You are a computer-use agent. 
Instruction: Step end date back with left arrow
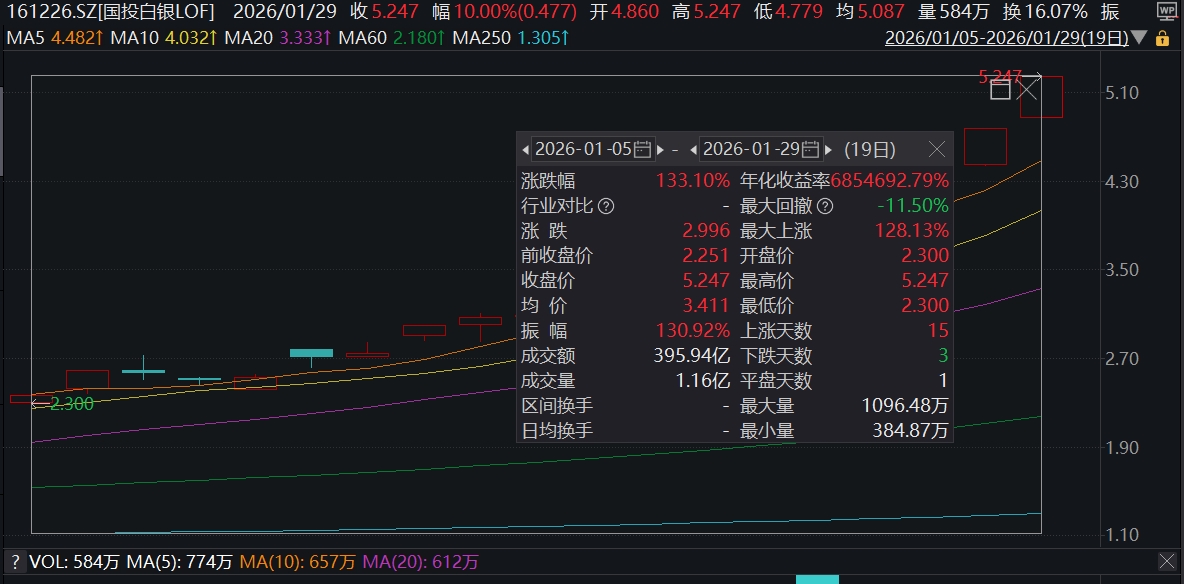pyautogui.click(x=692, y=150)
